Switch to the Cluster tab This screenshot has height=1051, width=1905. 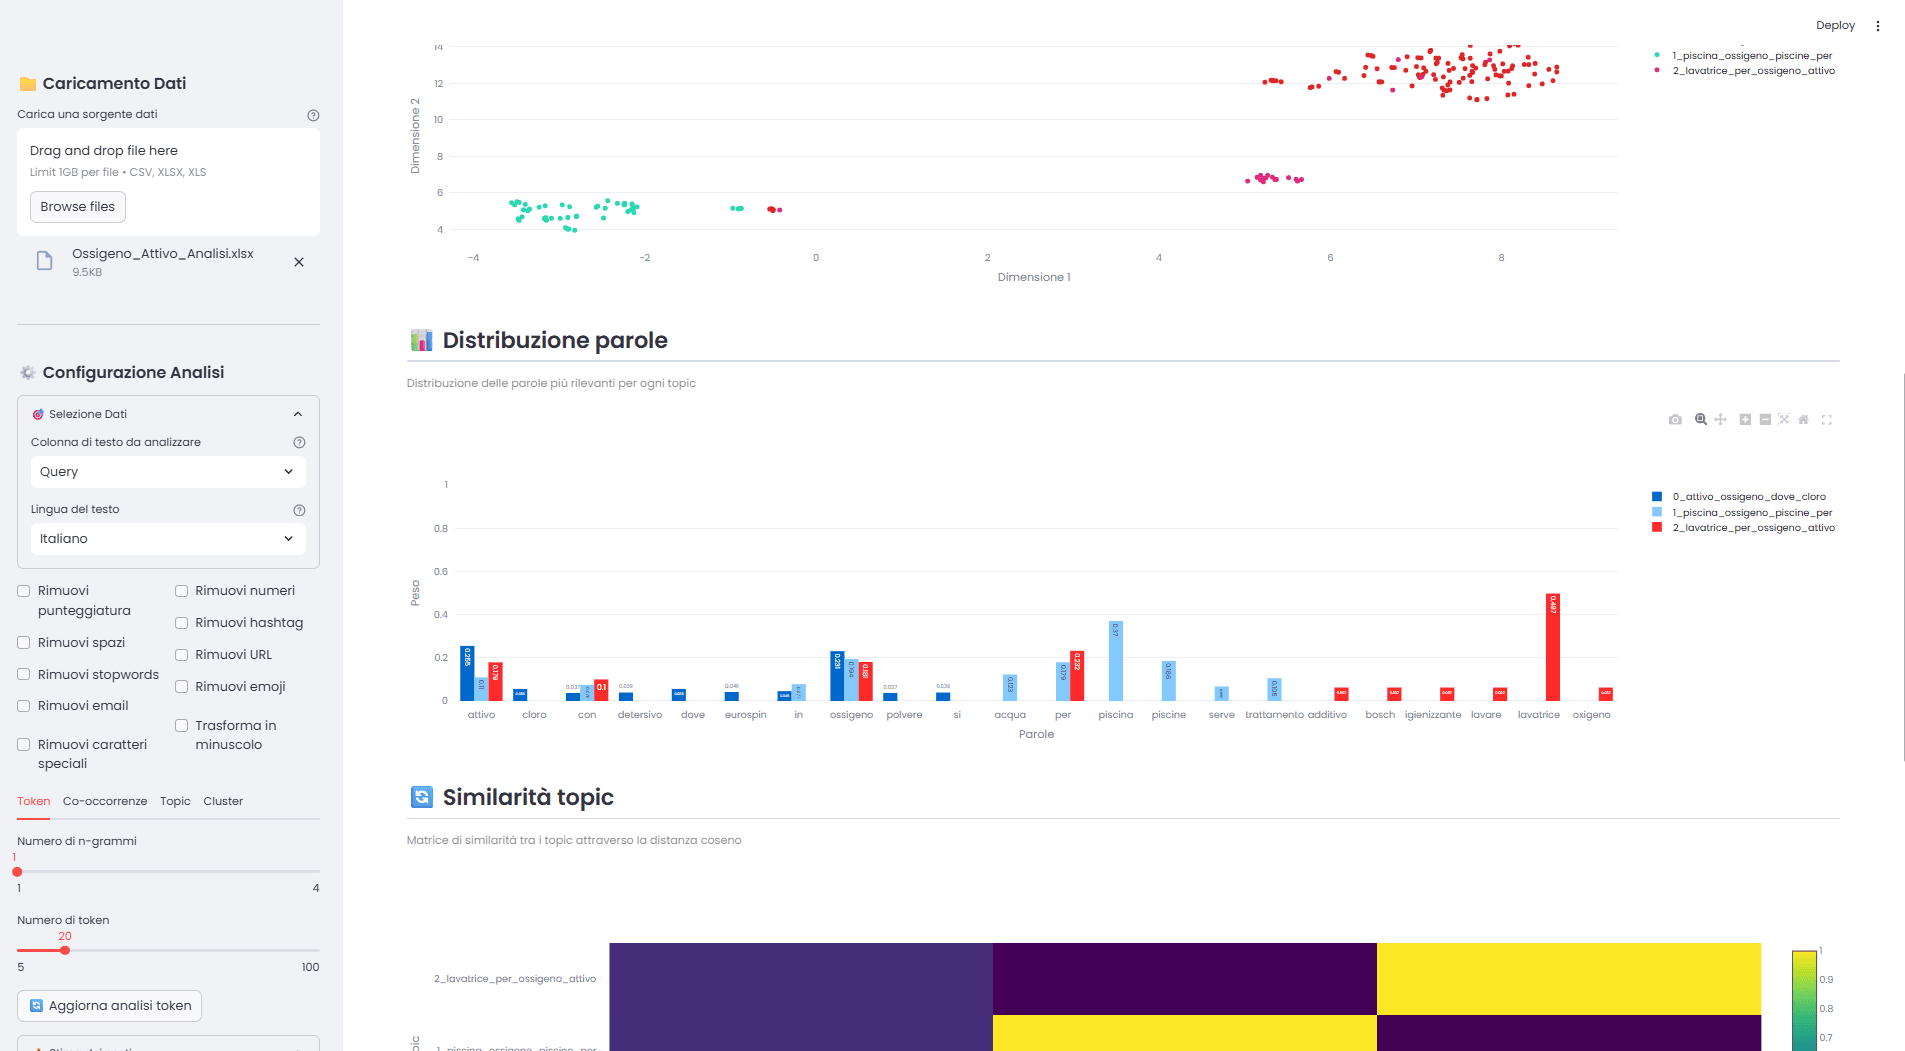pyautogui.click(x=223, y=802)
